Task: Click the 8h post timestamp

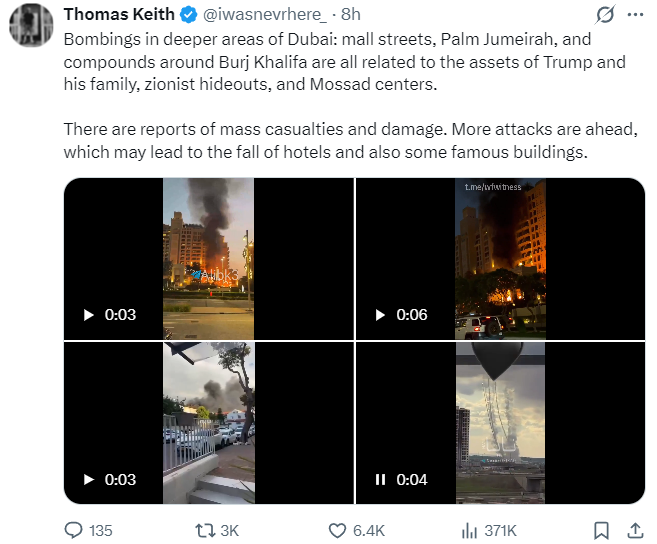Action: pos(351,15)
